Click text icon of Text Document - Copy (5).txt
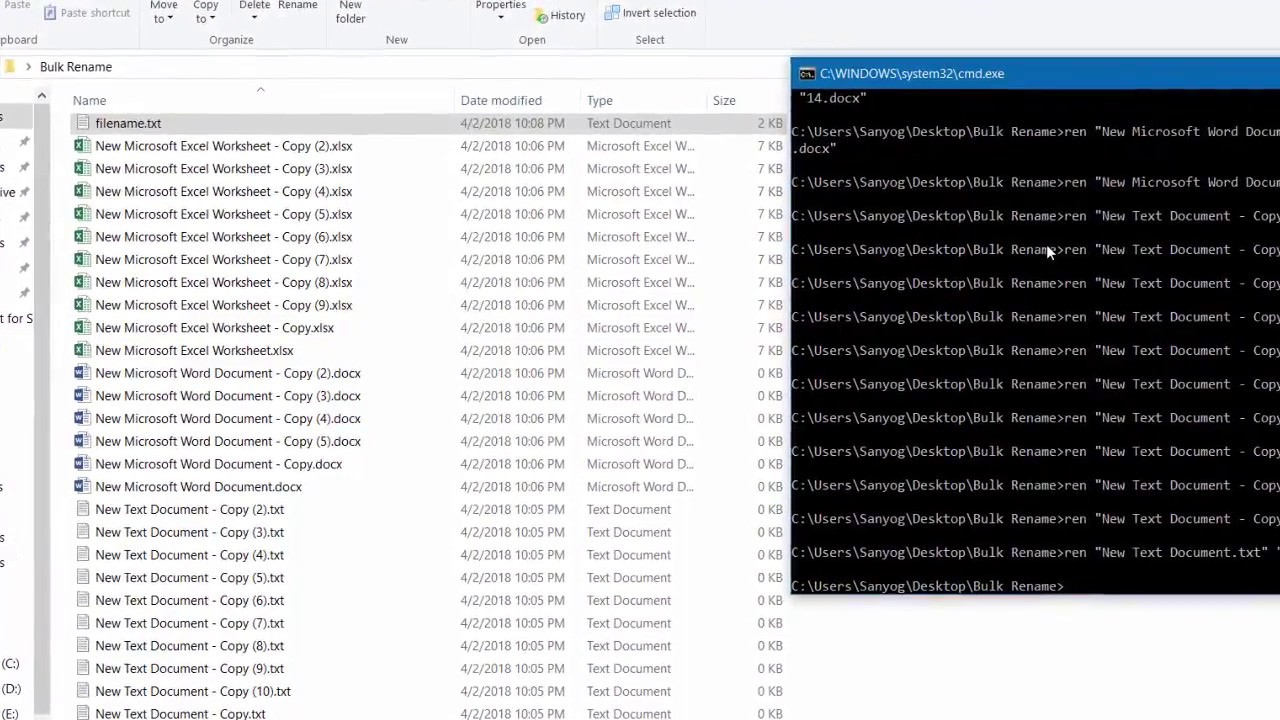 (82, 578)
